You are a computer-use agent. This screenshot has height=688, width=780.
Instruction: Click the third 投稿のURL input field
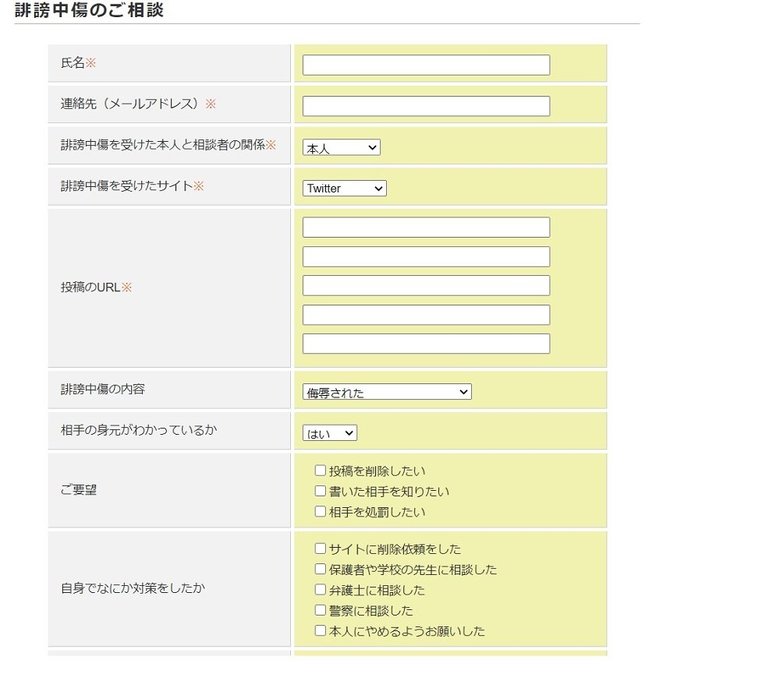point(426,286)
